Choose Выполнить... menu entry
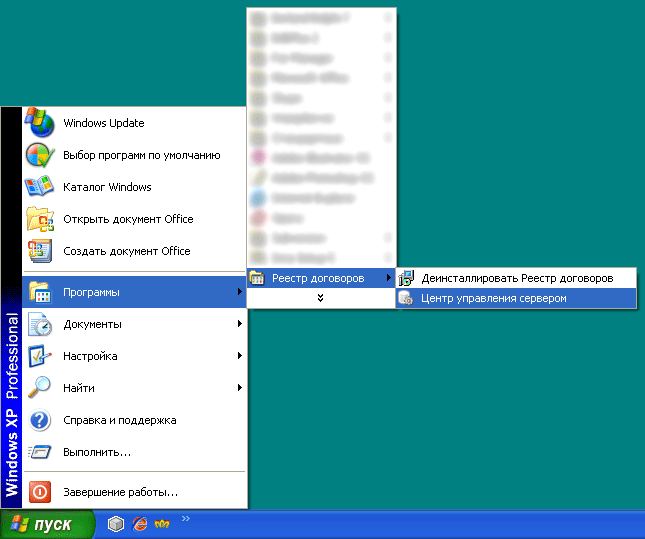Viewport: 645px width, 539px height. click(x=135, y=452)
